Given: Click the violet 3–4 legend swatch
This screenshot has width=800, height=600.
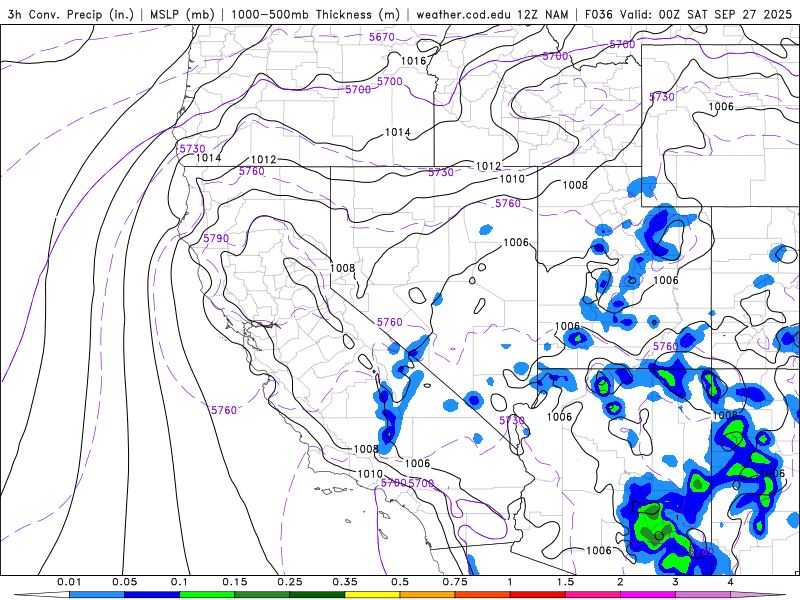Looking at the screenshot, I should (703, 595).
